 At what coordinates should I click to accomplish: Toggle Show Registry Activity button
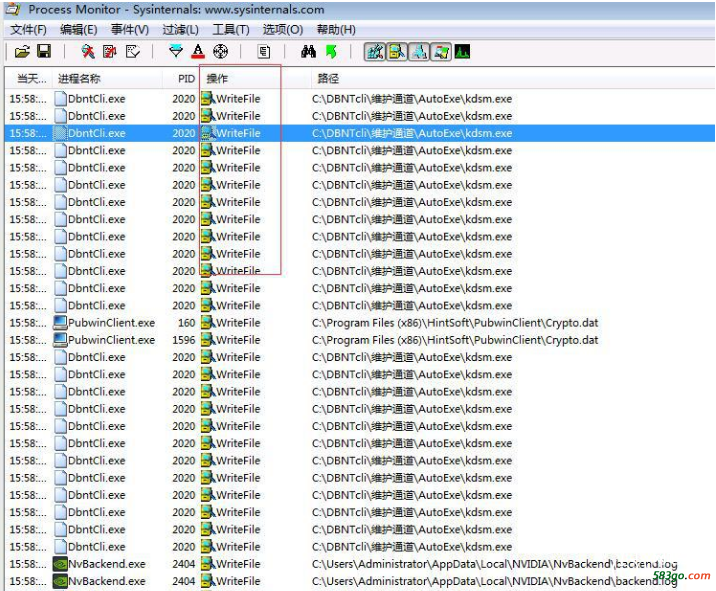pos(375,51)
